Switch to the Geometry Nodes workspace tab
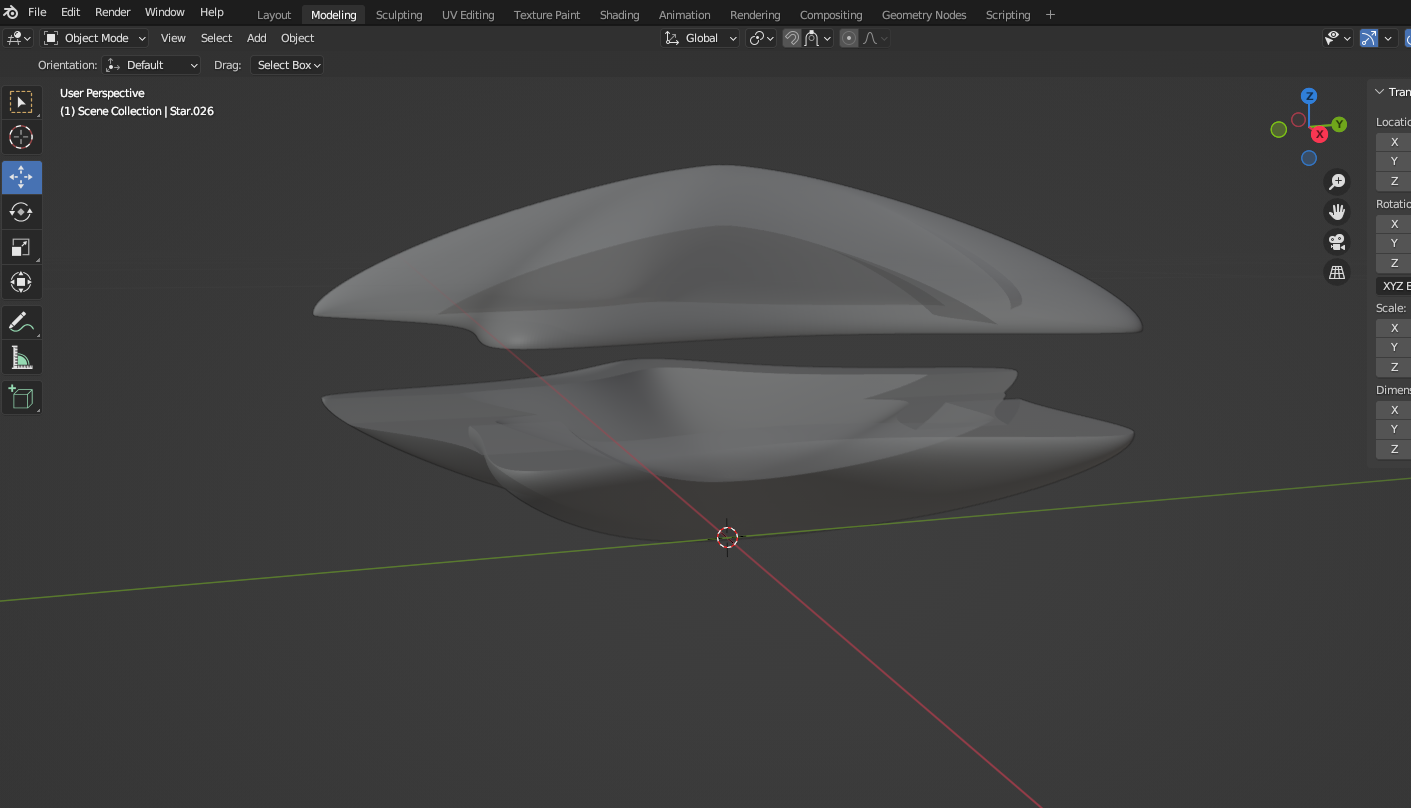Image resolution: width=1411 pixels, height=808 pixels. tap(924, 15)
